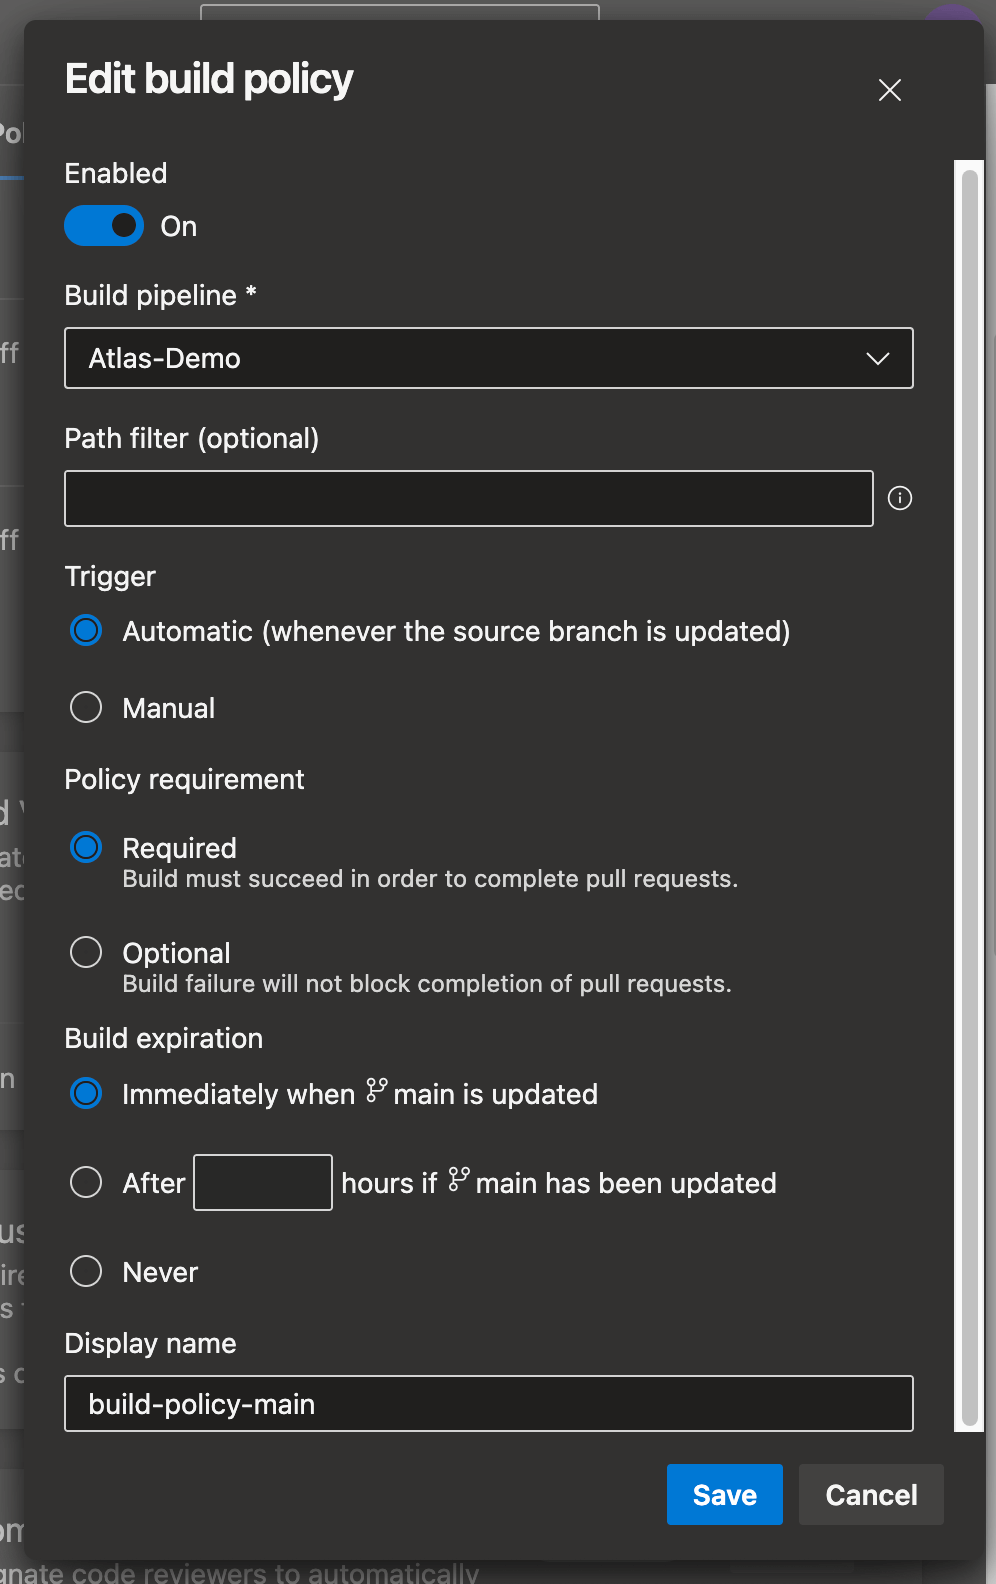Viewport: 996px width, 1584px height.
Task: Click the dialog's vertical scrollbar
Action: [x=968, y=795]
